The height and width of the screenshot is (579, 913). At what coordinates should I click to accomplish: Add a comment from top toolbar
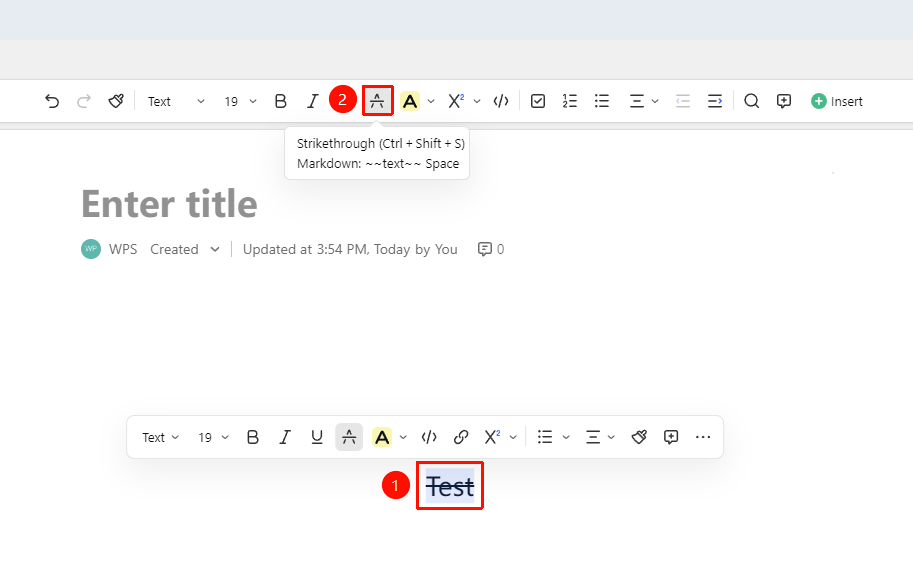(784, 101)
